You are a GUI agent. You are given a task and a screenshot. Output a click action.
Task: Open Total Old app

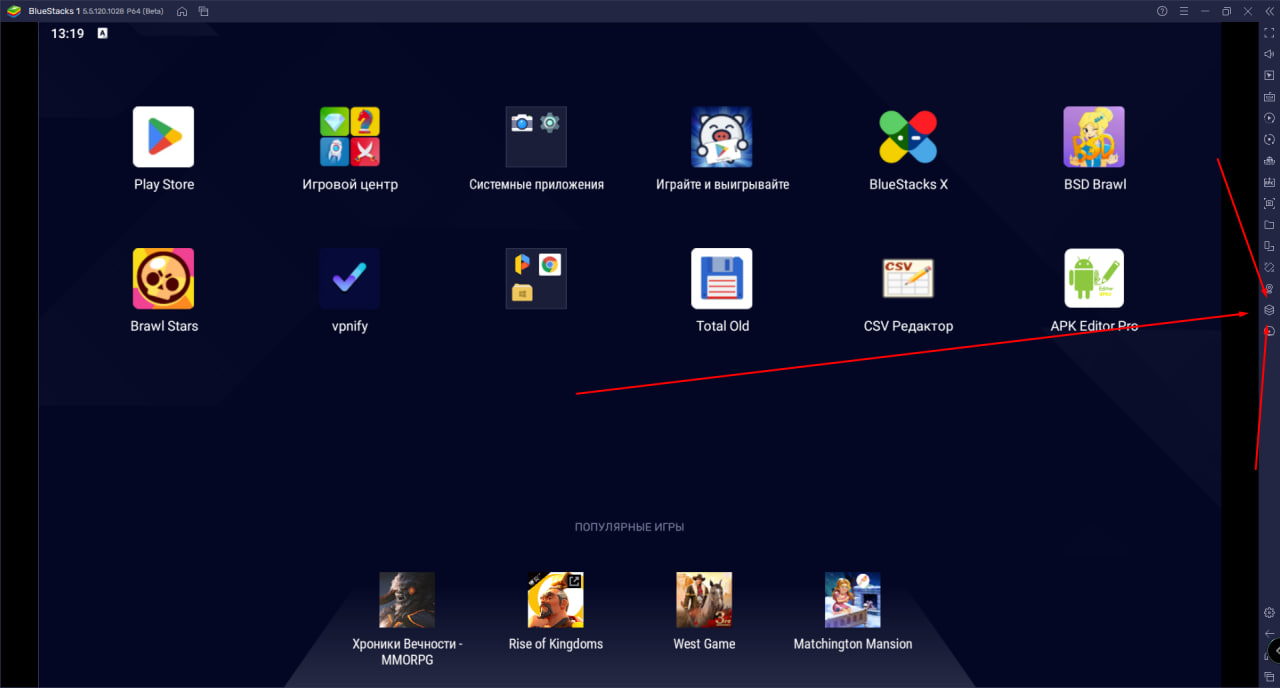tap(722, 279)
